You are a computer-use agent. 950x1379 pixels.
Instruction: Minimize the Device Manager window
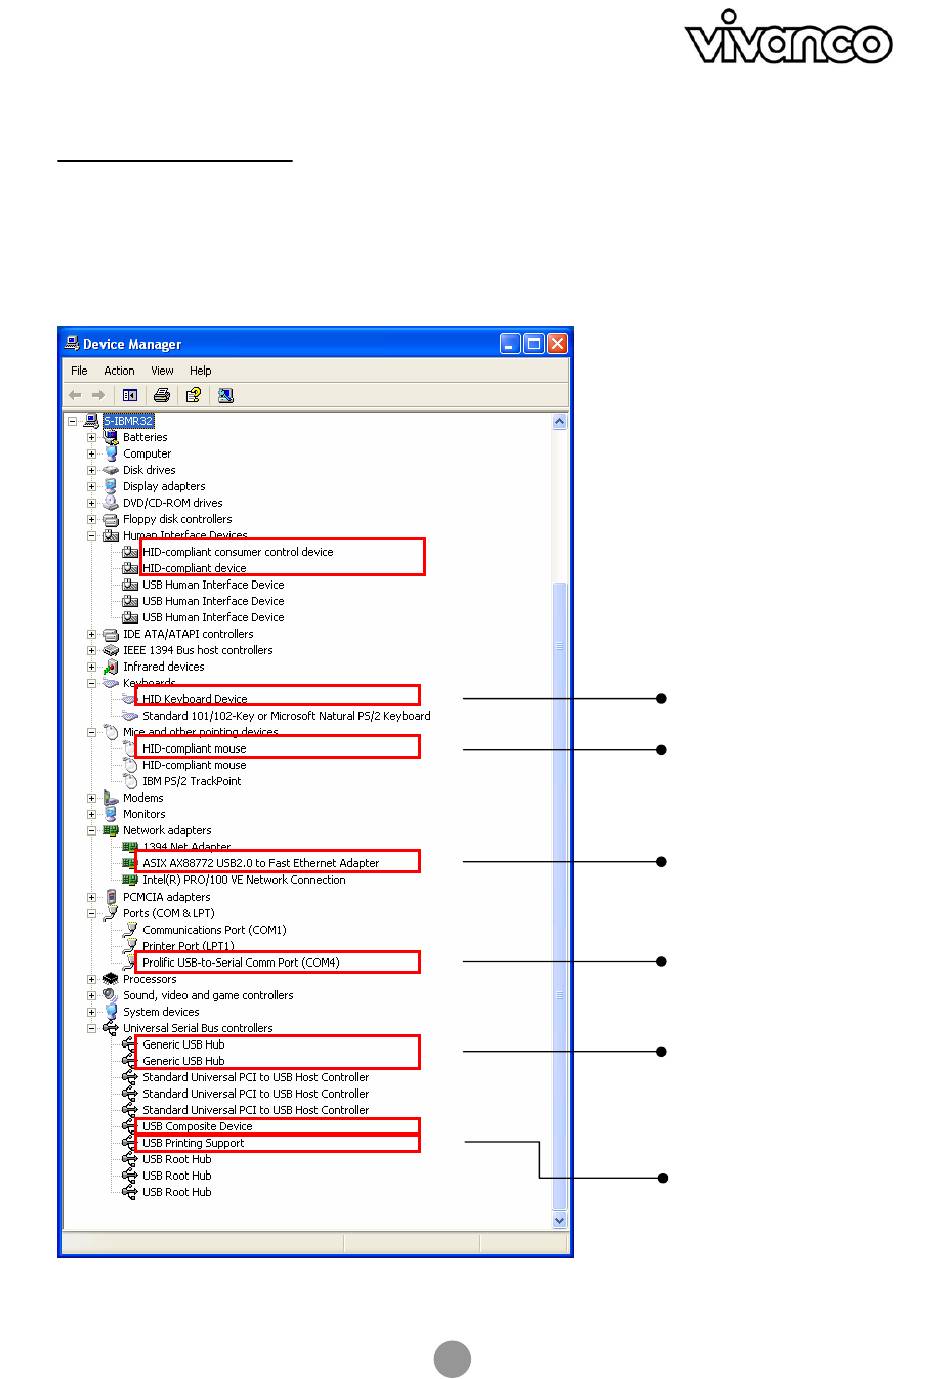[x=510, y=343]
